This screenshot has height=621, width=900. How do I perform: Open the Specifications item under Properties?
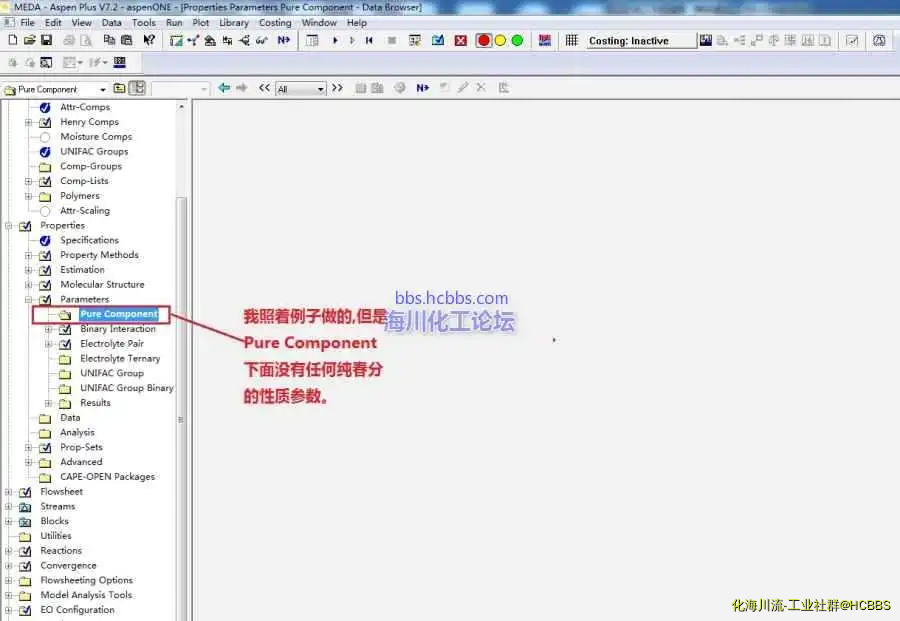[x=89, y=240]
